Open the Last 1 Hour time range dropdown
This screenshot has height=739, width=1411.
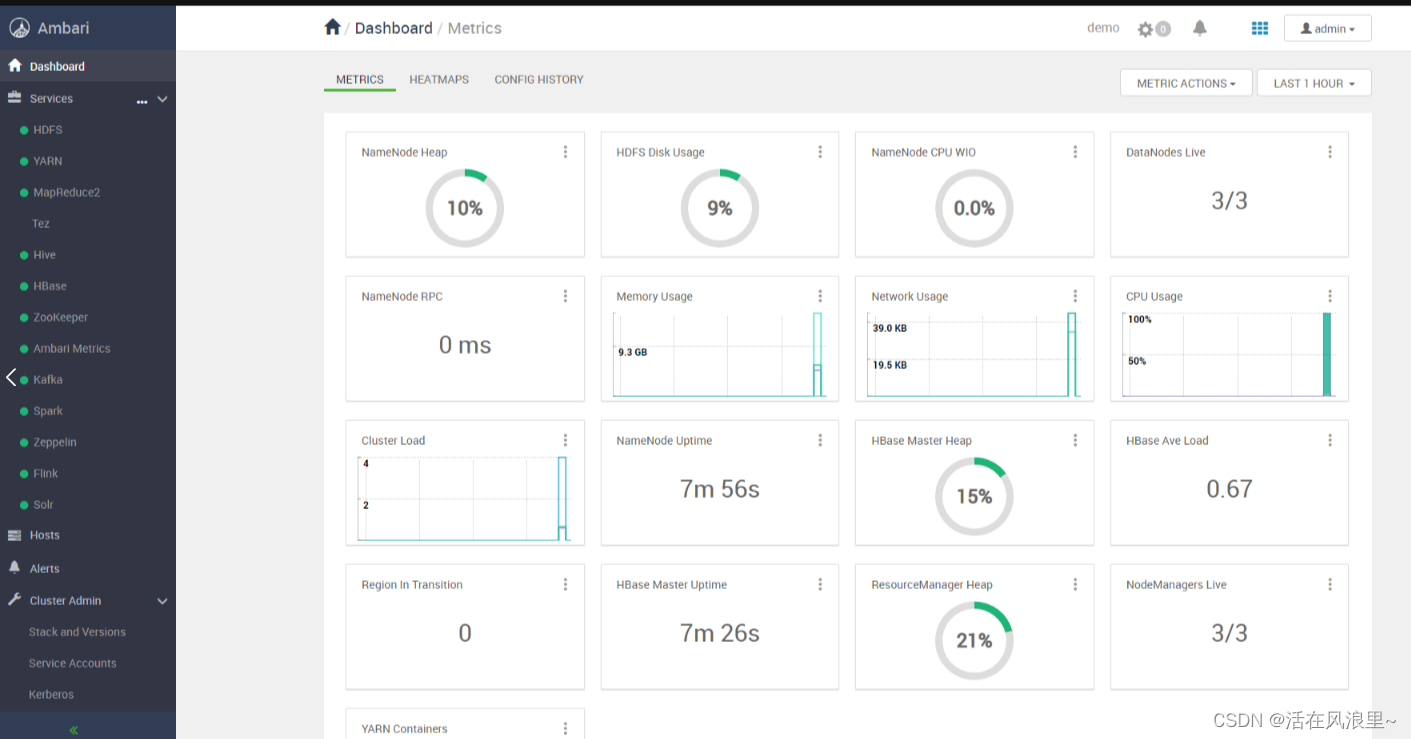1314,83
